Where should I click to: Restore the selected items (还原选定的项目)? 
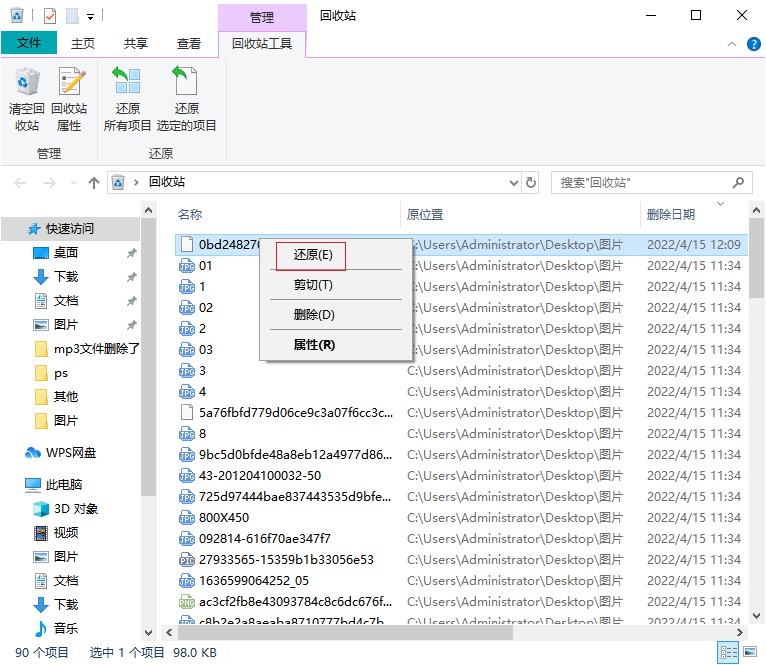tap(186, 100)
